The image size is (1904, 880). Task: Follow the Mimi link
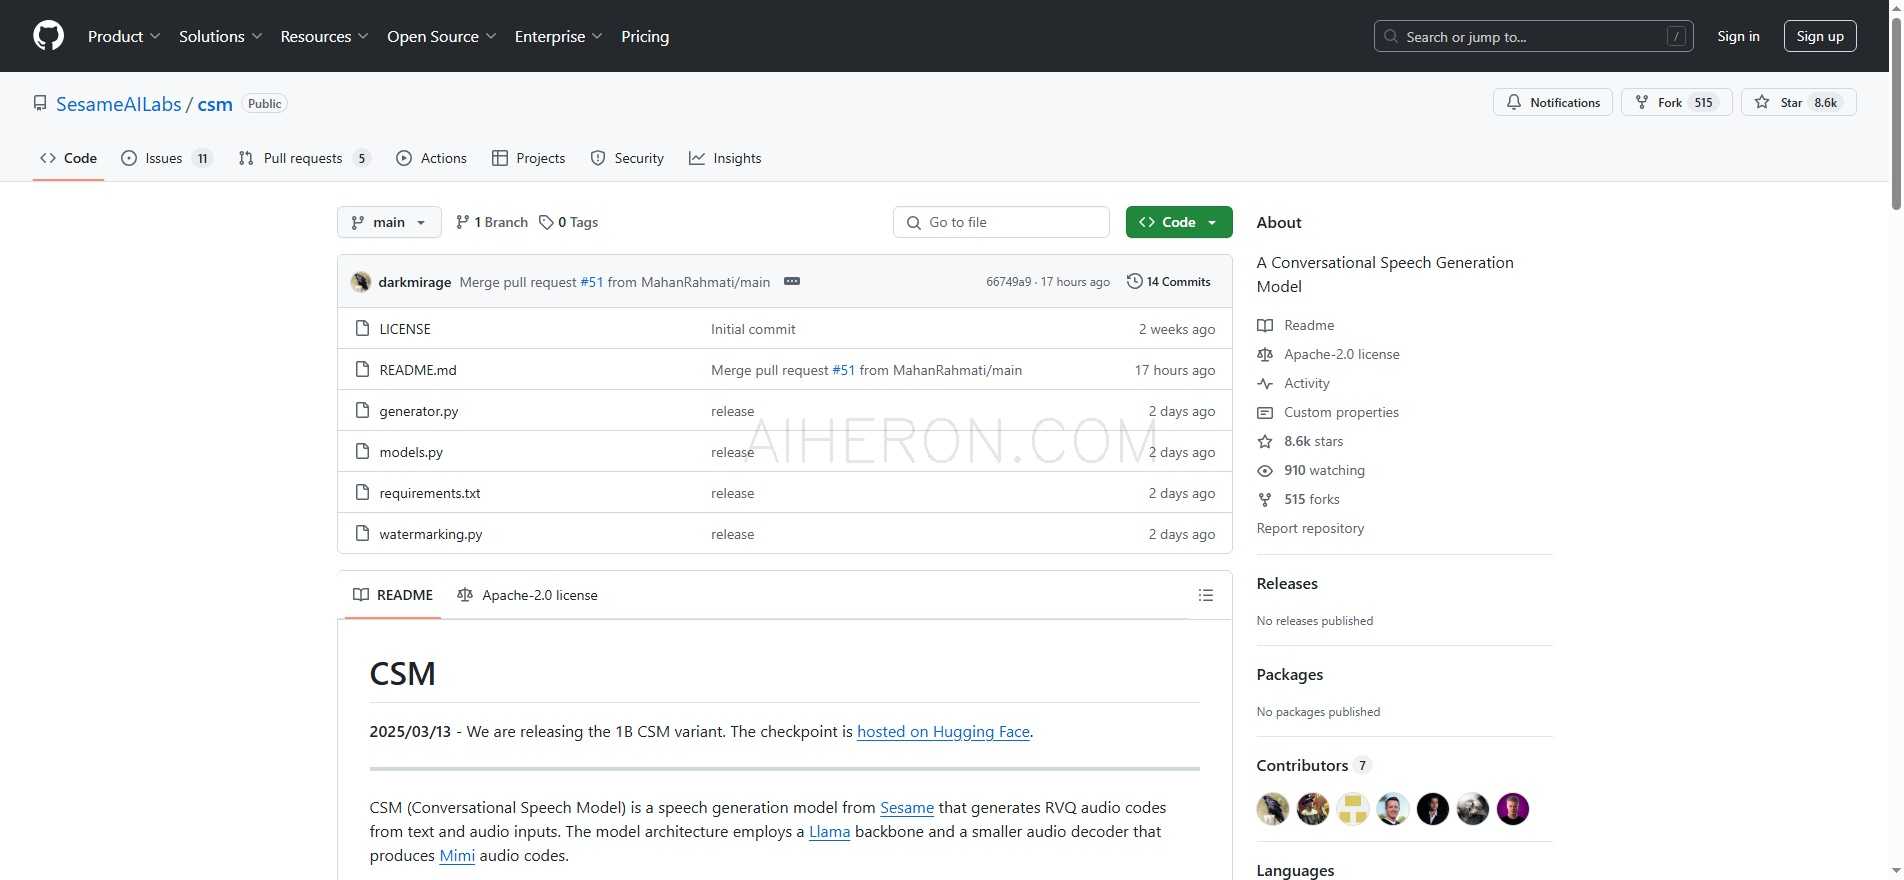pos(457,856)
